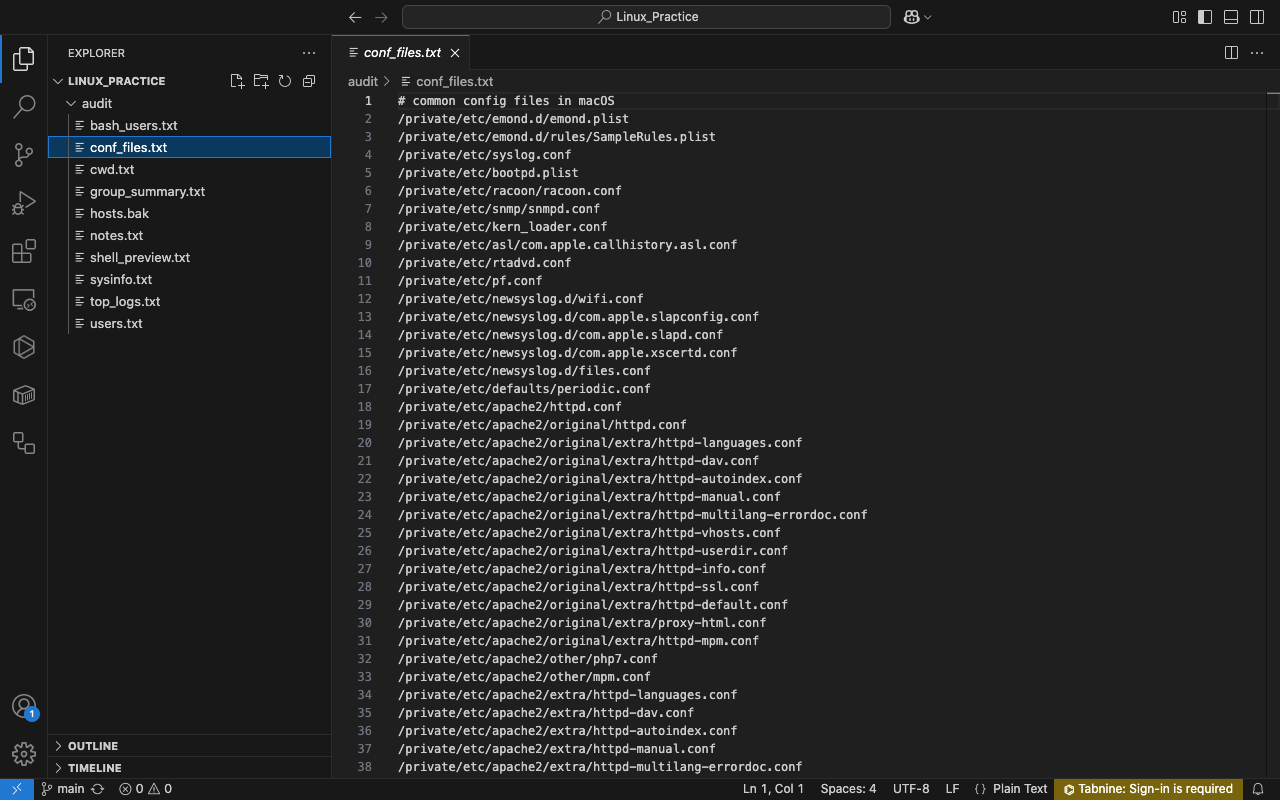
Task: Open Run and Debug view
Action: (24, 203)
